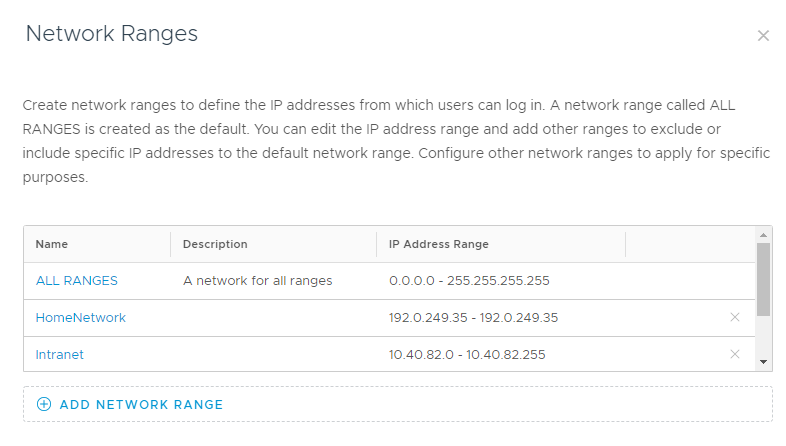The width and height of the screenshot is (786, 446).
Task: Delete the HomeNetwork range with its X icon
Action: pyautogui.click(x=735, y=317)
